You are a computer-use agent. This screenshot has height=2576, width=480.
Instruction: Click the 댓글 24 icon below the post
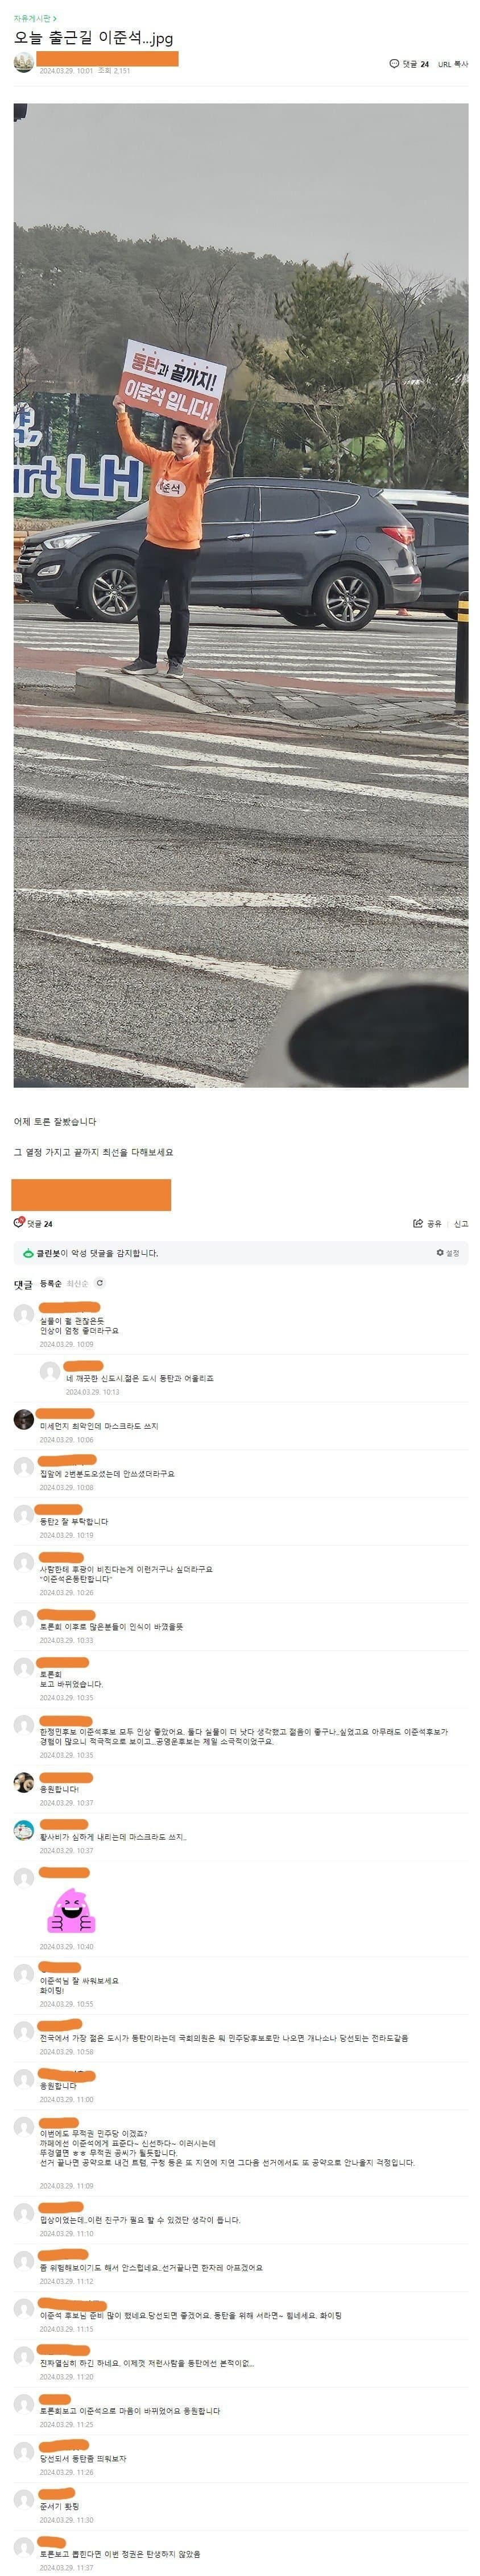click(x=33, y=1223)
